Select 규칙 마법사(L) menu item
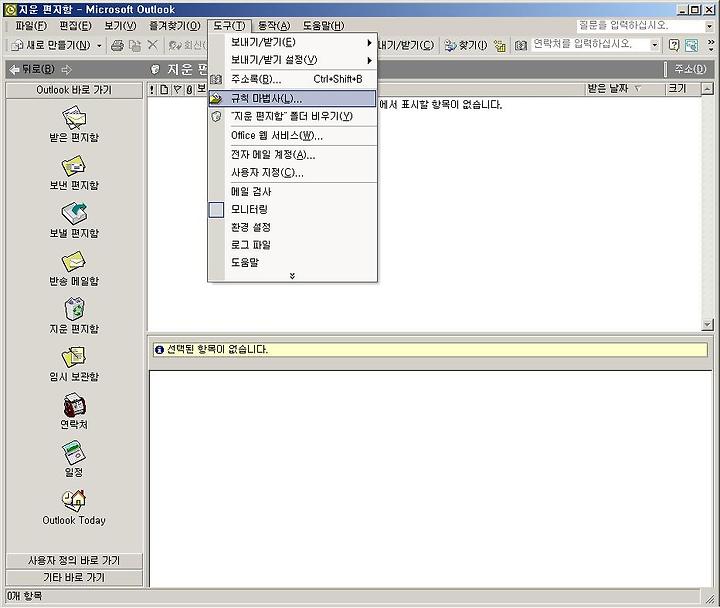 pyautogui.click(x=292, y=98)
